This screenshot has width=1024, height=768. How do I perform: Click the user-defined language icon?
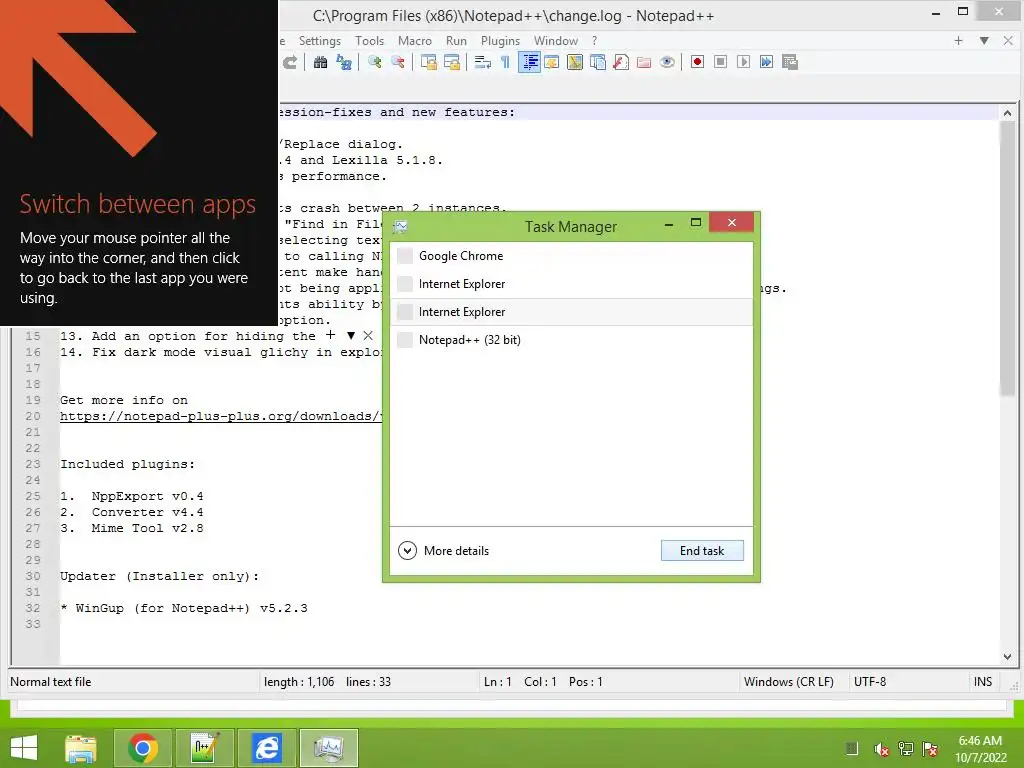tap(552, 62)
